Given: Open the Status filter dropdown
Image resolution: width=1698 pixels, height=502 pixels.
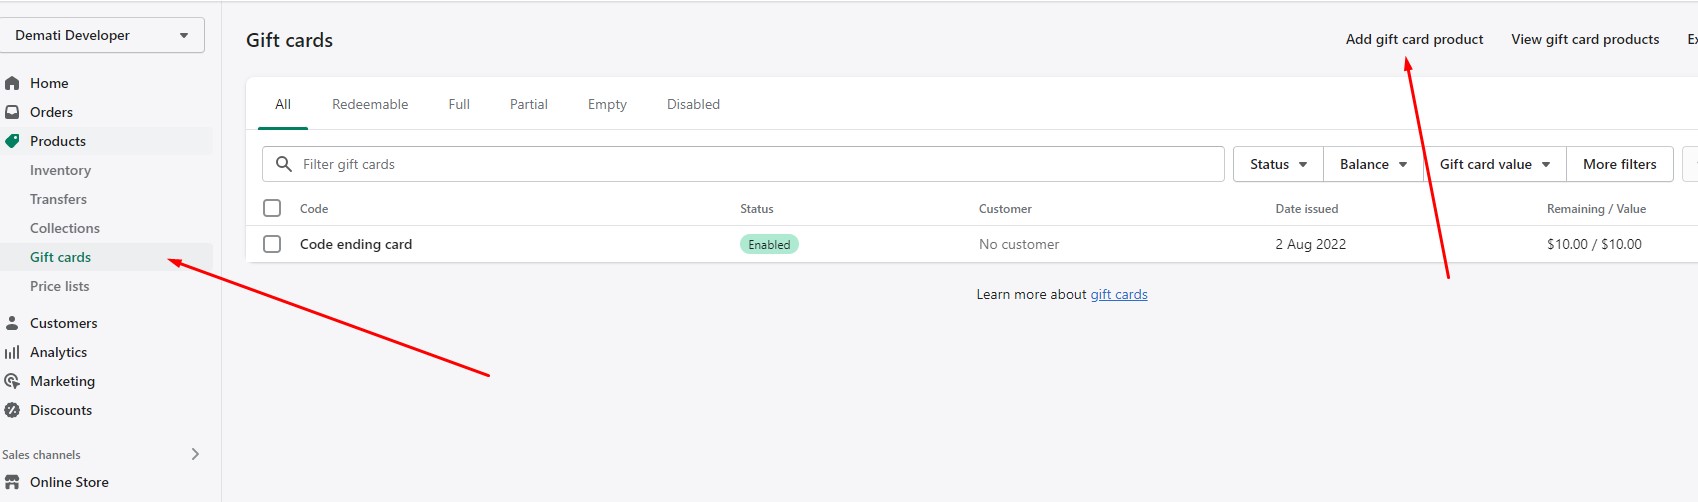Looking at the screenshot, I should [x=1278, y=164].
